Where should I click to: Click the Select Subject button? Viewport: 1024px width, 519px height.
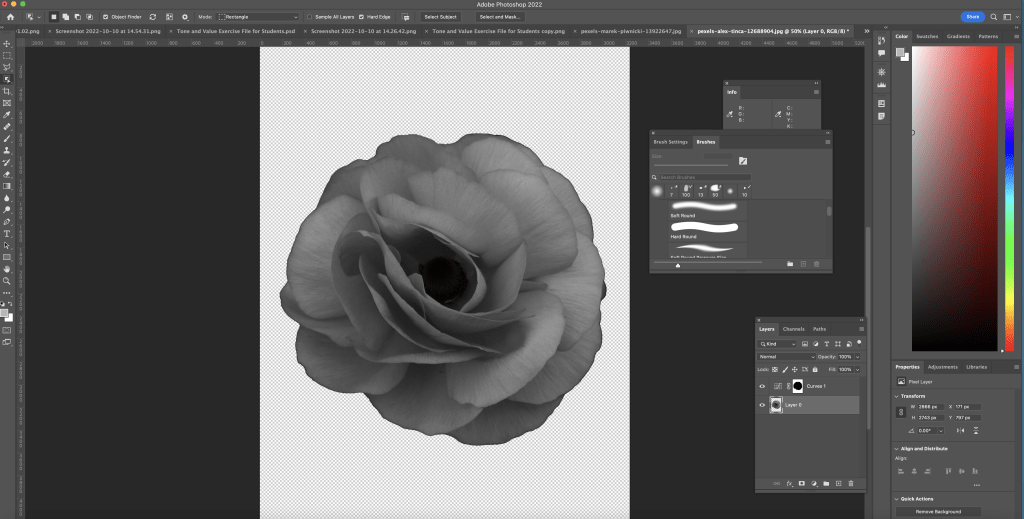click(x=440, y=17)
